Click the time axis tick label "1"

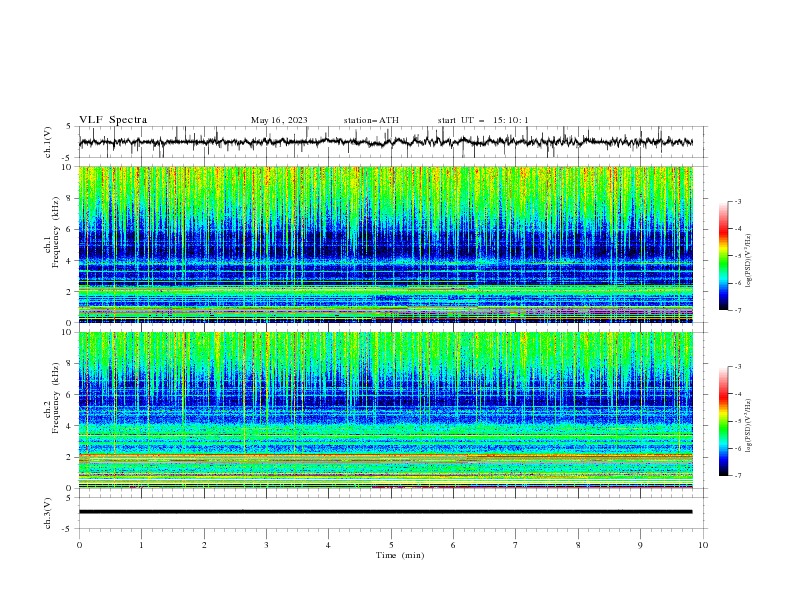pos(141,545)
